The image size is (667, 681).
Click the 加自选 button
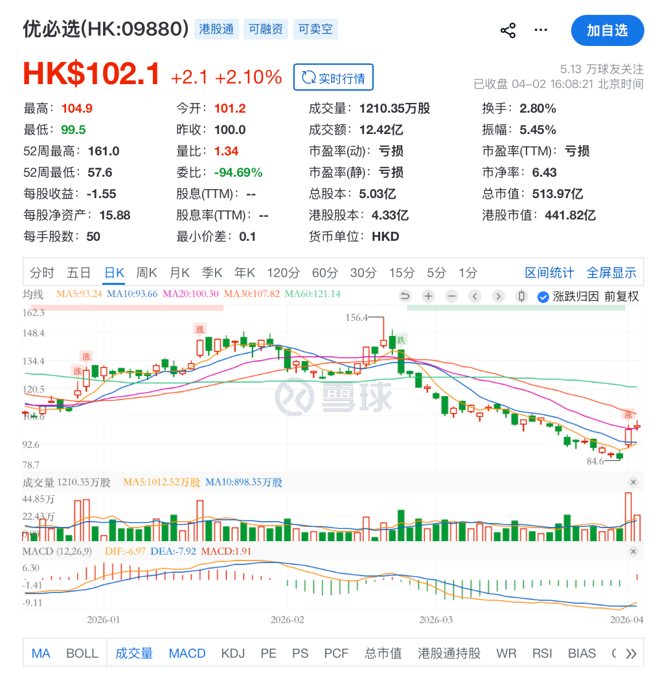[x=607, y=30]
